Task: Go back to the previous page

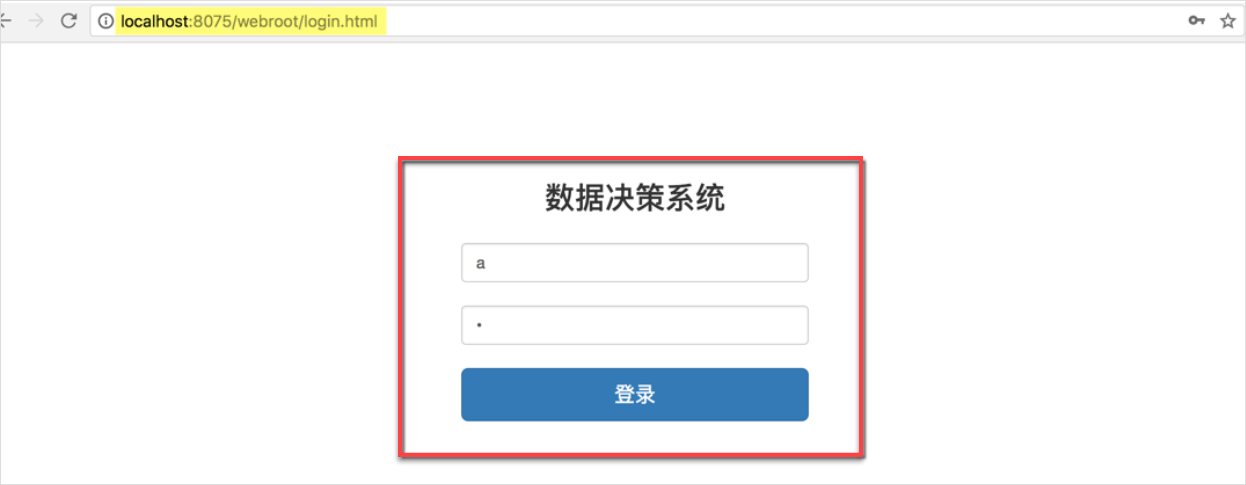Action: (5, 21)
